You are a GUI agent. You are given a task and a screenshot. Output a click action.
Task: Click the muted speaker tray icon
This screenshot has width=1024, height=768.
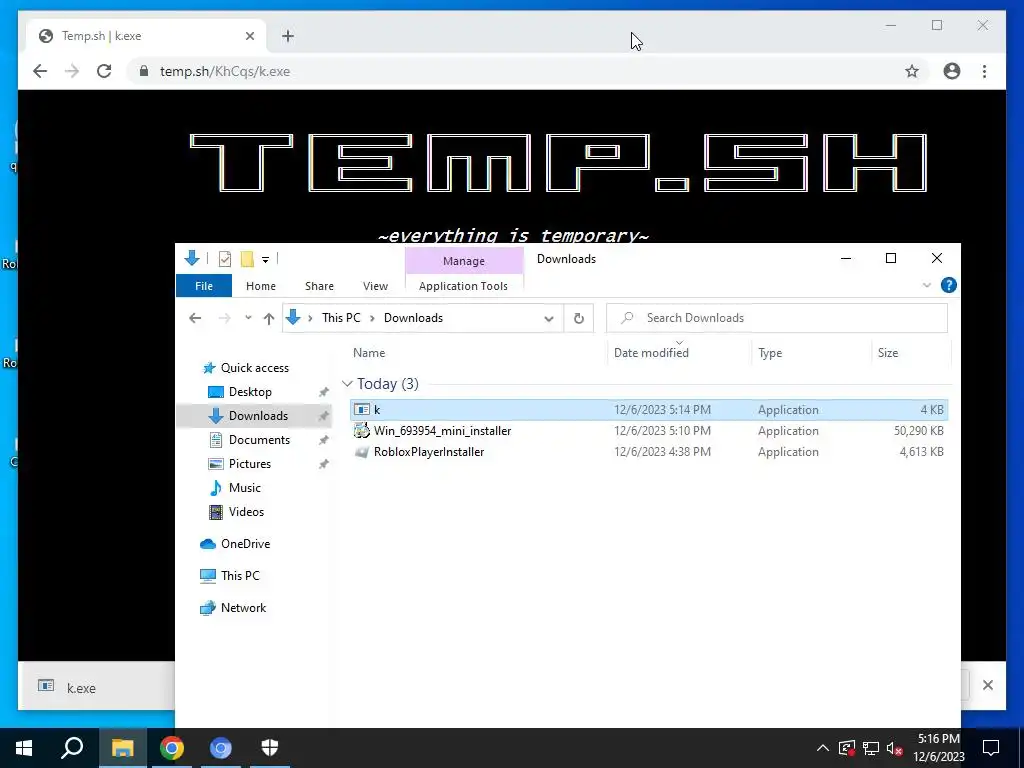(x=895, y=748)
